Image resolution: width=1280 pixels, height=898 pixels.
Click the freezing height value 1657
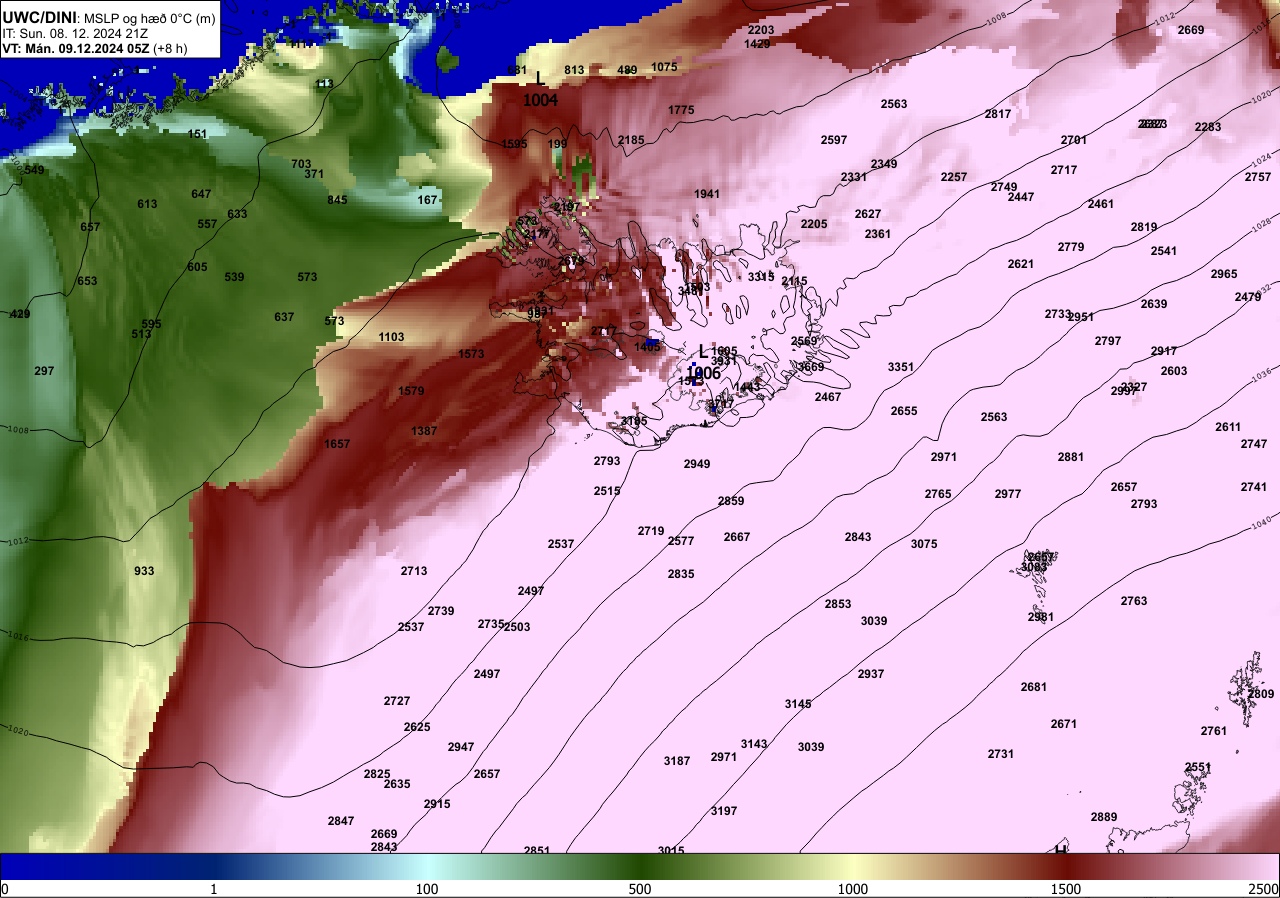point(337,444)
